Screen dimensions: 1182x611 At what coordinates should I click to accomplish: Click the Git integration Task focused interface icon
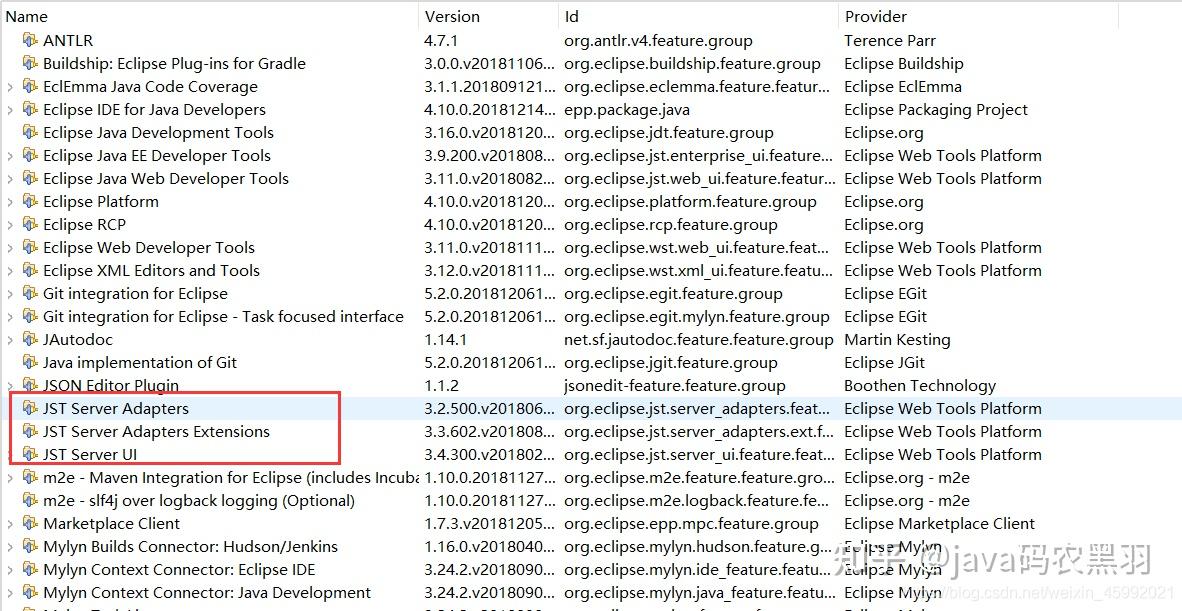point(30,316)
